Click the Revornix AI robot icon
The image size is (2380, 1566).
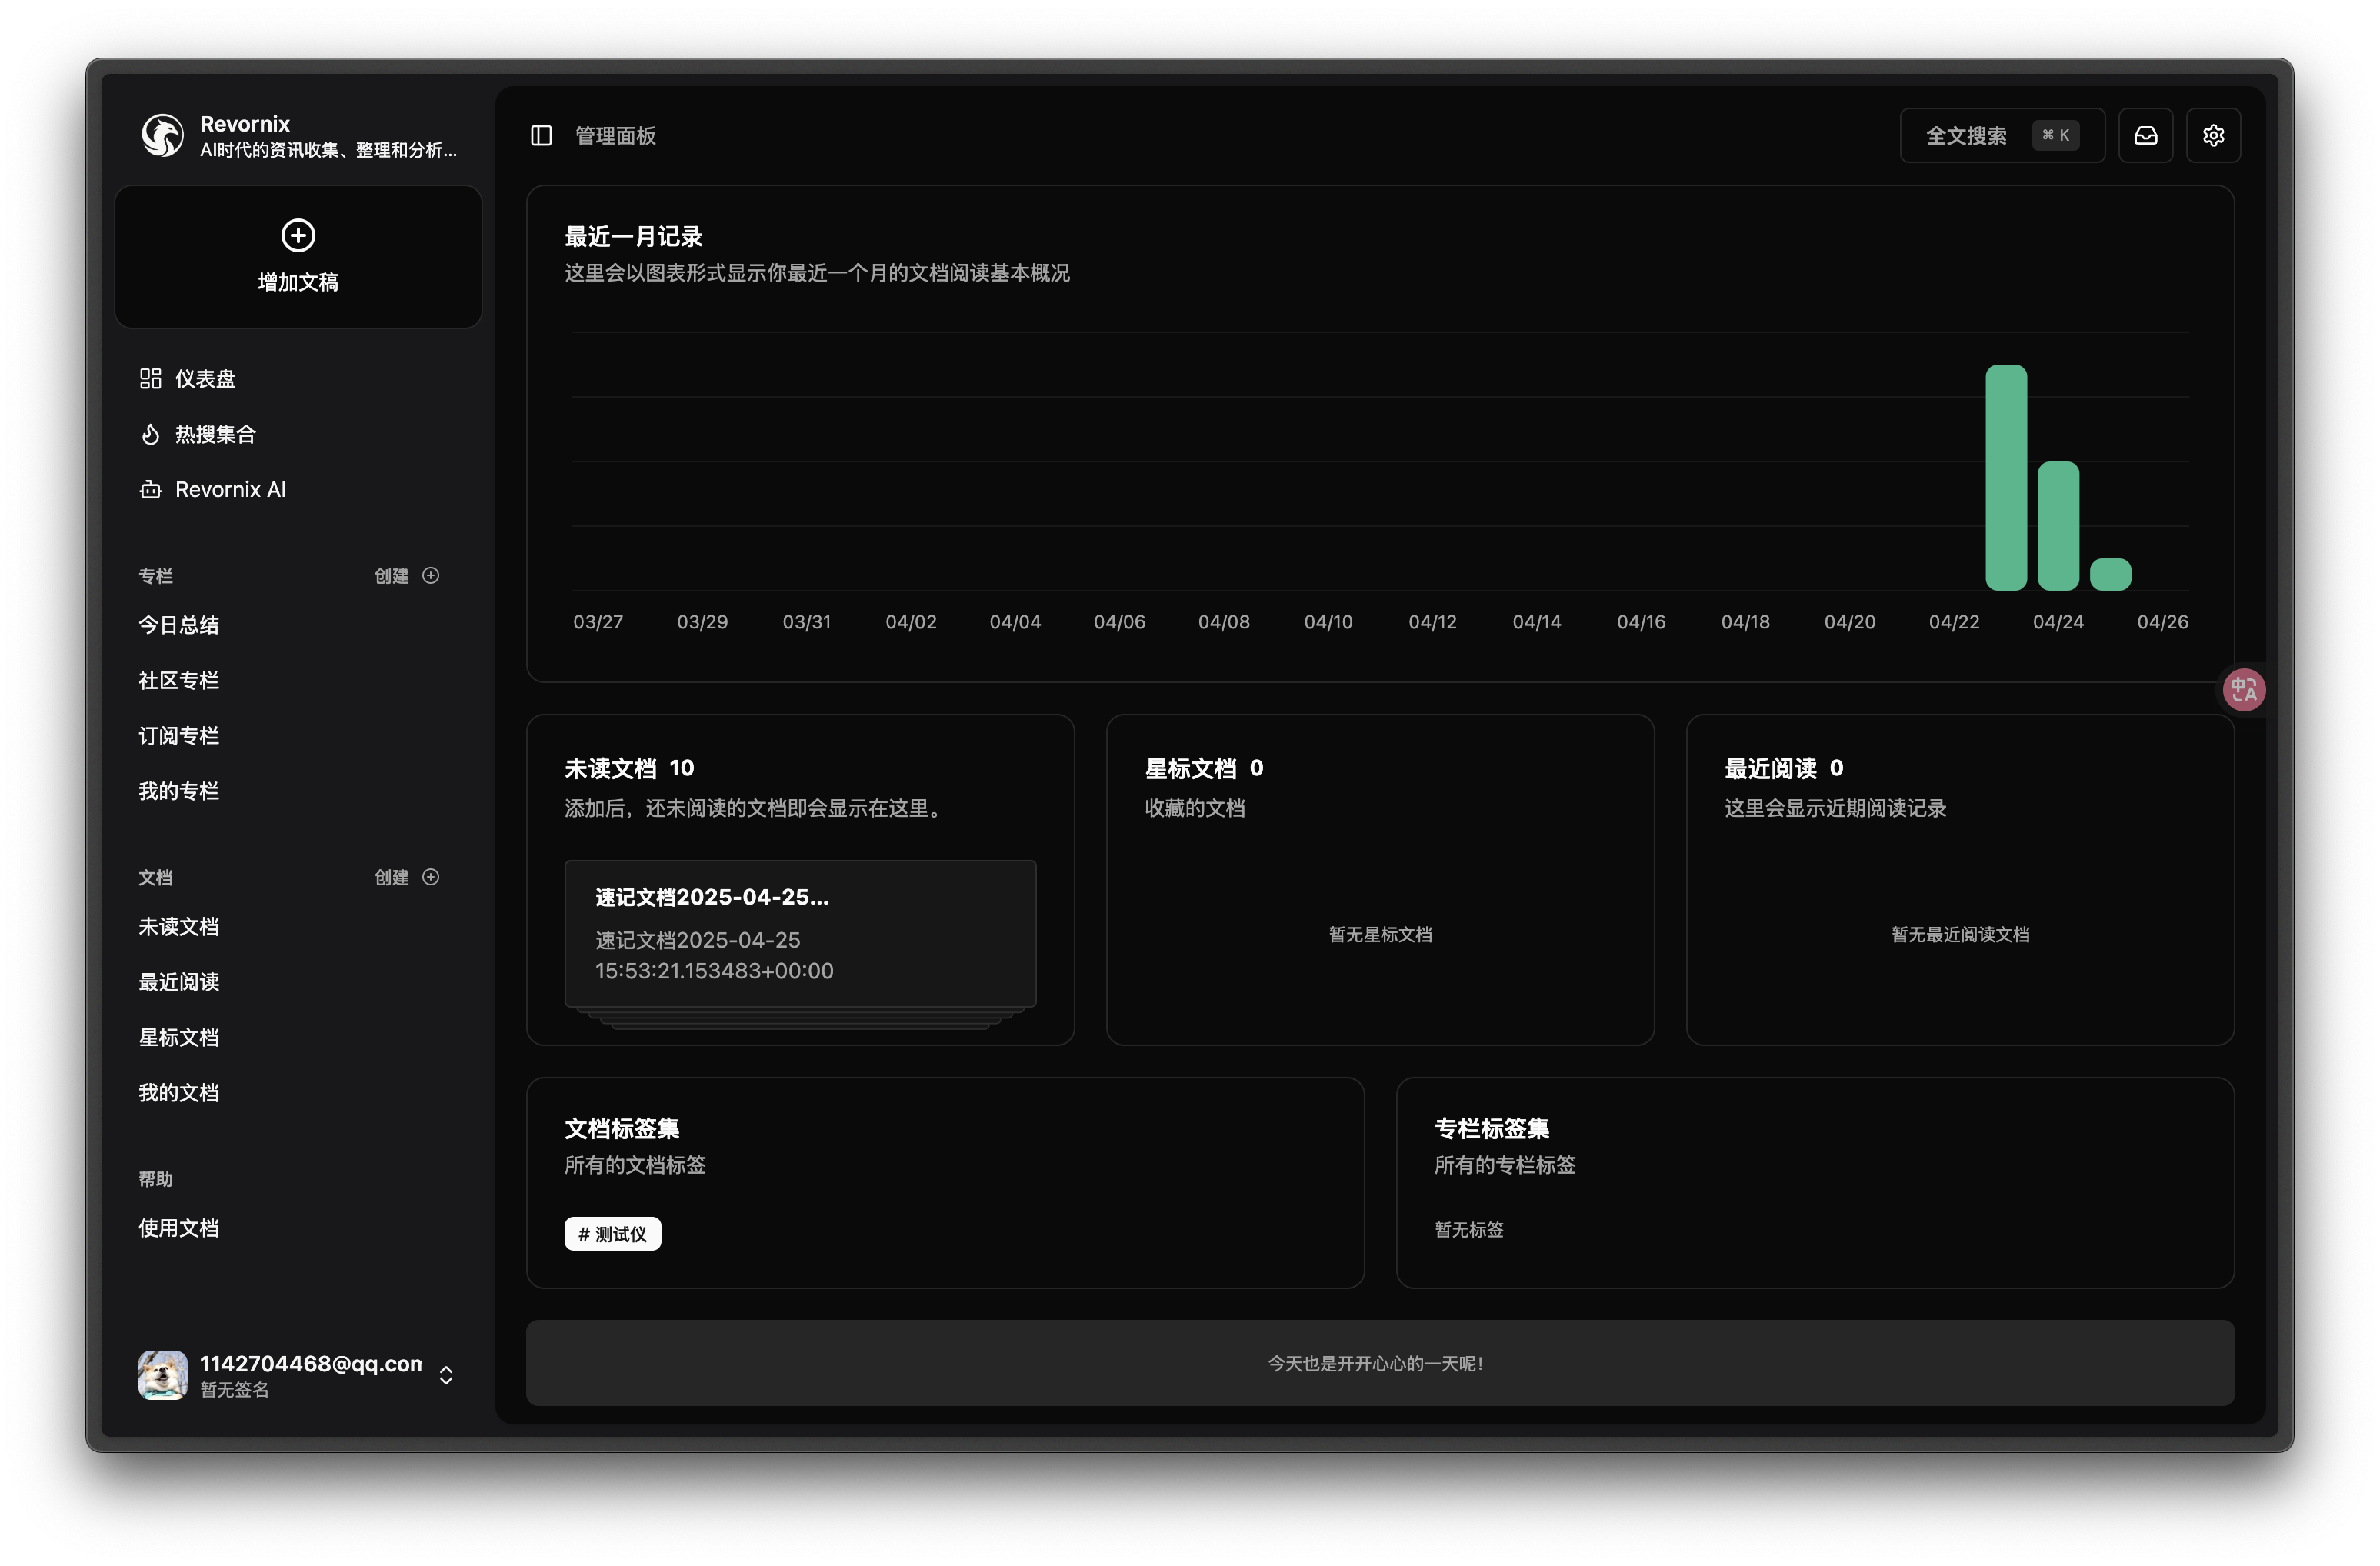tap(150, 489)
